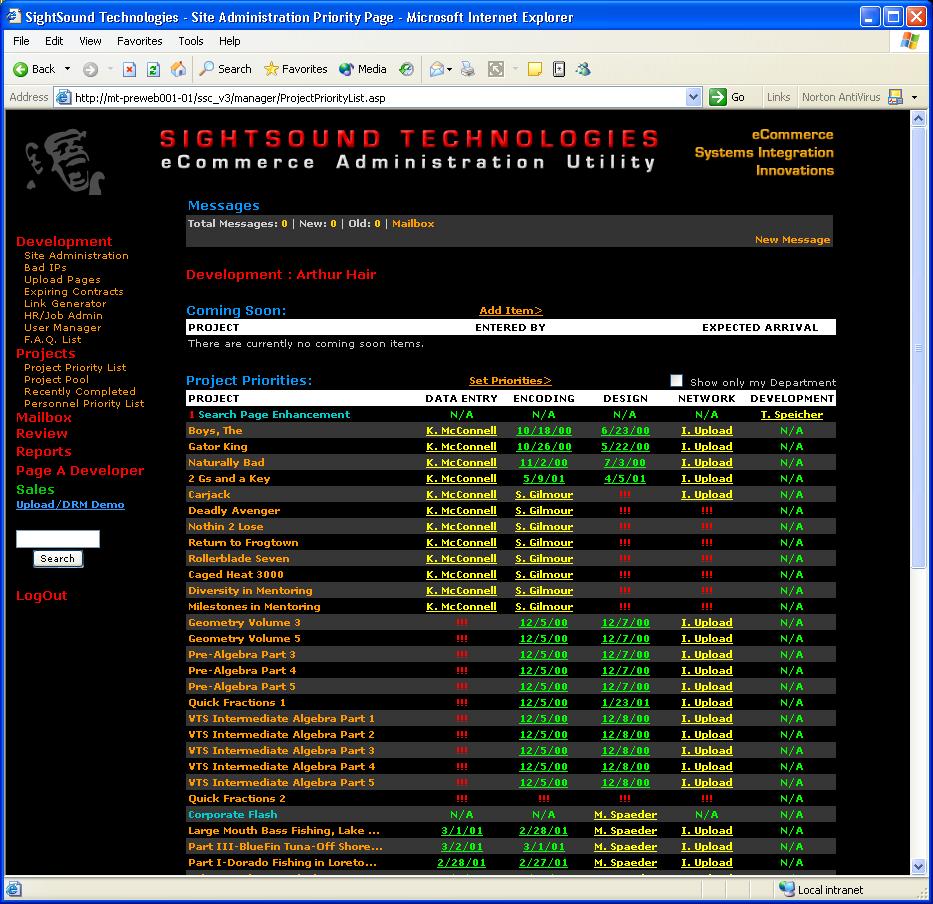Screen dimensions: 933x904
Task: Click the Norton AntiVirus toolbar icon
Action: click(x=896, y=97)
